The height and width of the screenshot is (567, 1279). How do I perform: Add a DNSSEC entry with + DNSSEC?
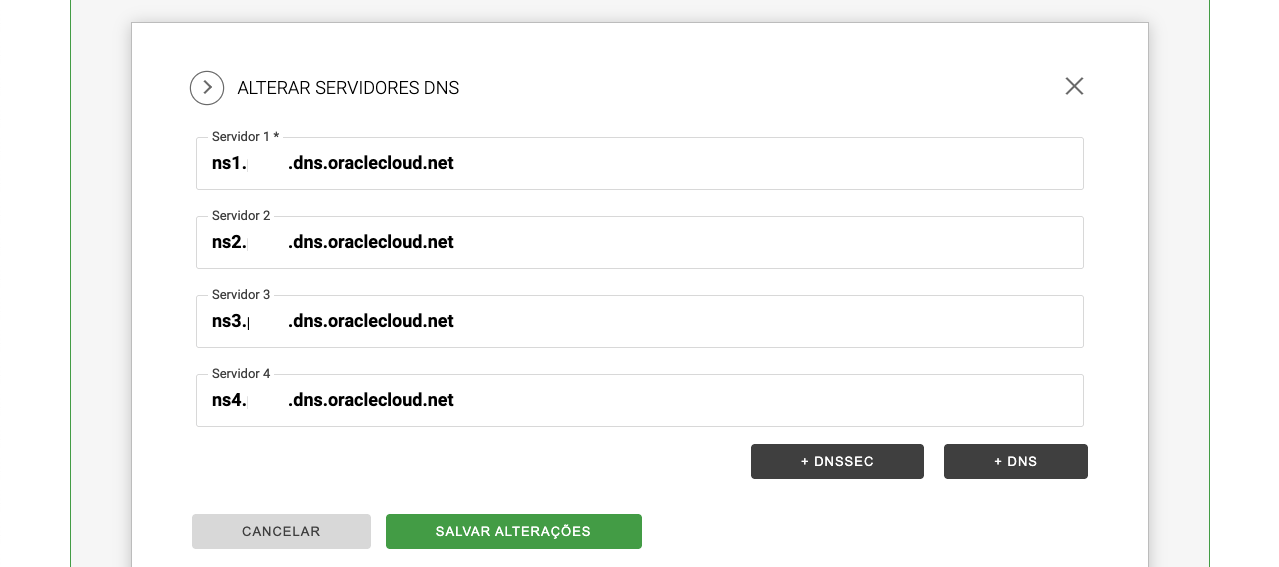pos(837,462)
